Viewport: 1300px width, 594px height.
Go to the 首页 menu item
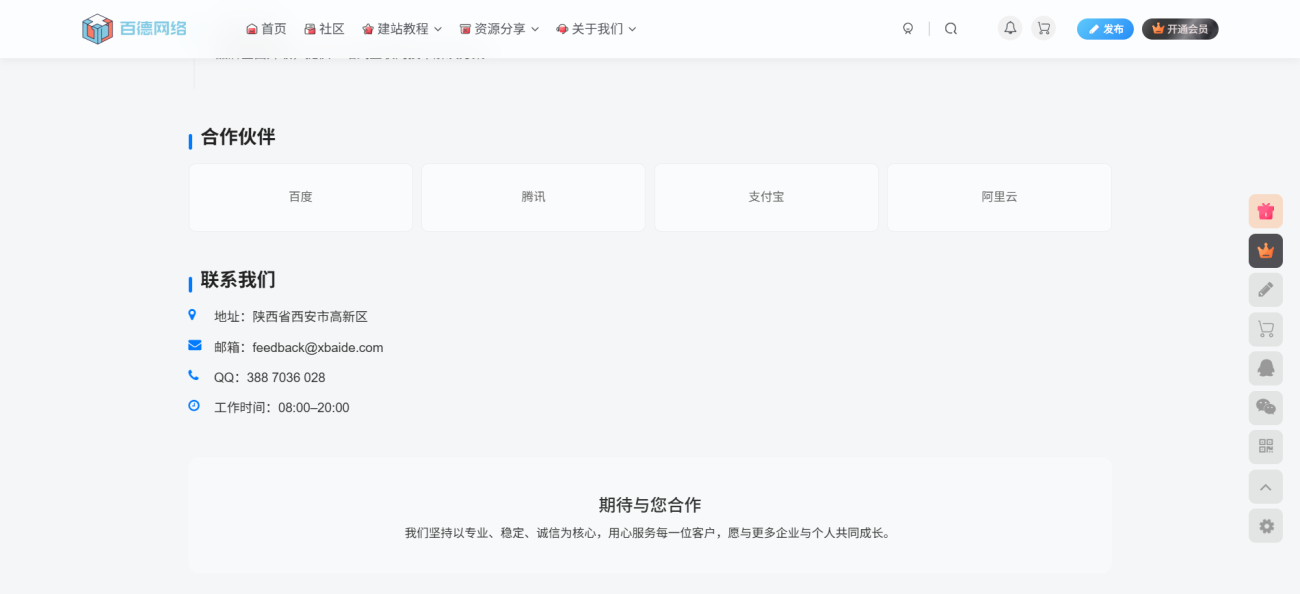266,29
